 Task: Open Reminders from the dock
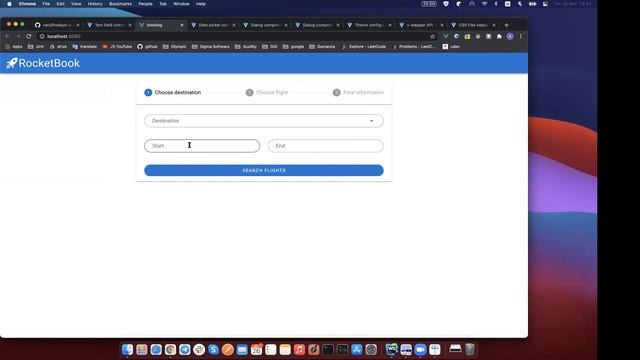(271, 350)
